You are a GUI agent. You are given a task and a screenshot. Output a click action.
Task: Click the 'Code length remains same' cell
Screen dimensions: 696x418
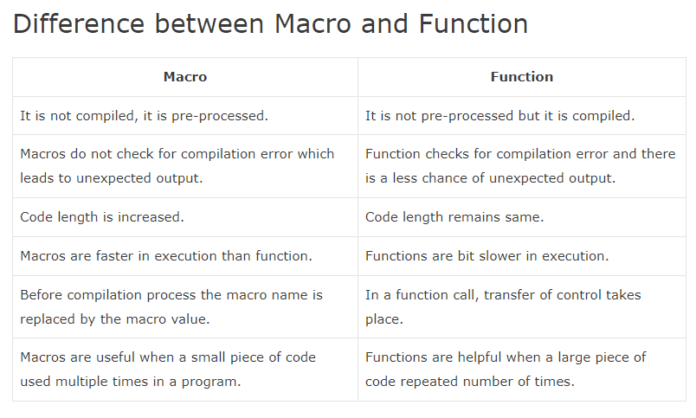(x=454, y=217)
